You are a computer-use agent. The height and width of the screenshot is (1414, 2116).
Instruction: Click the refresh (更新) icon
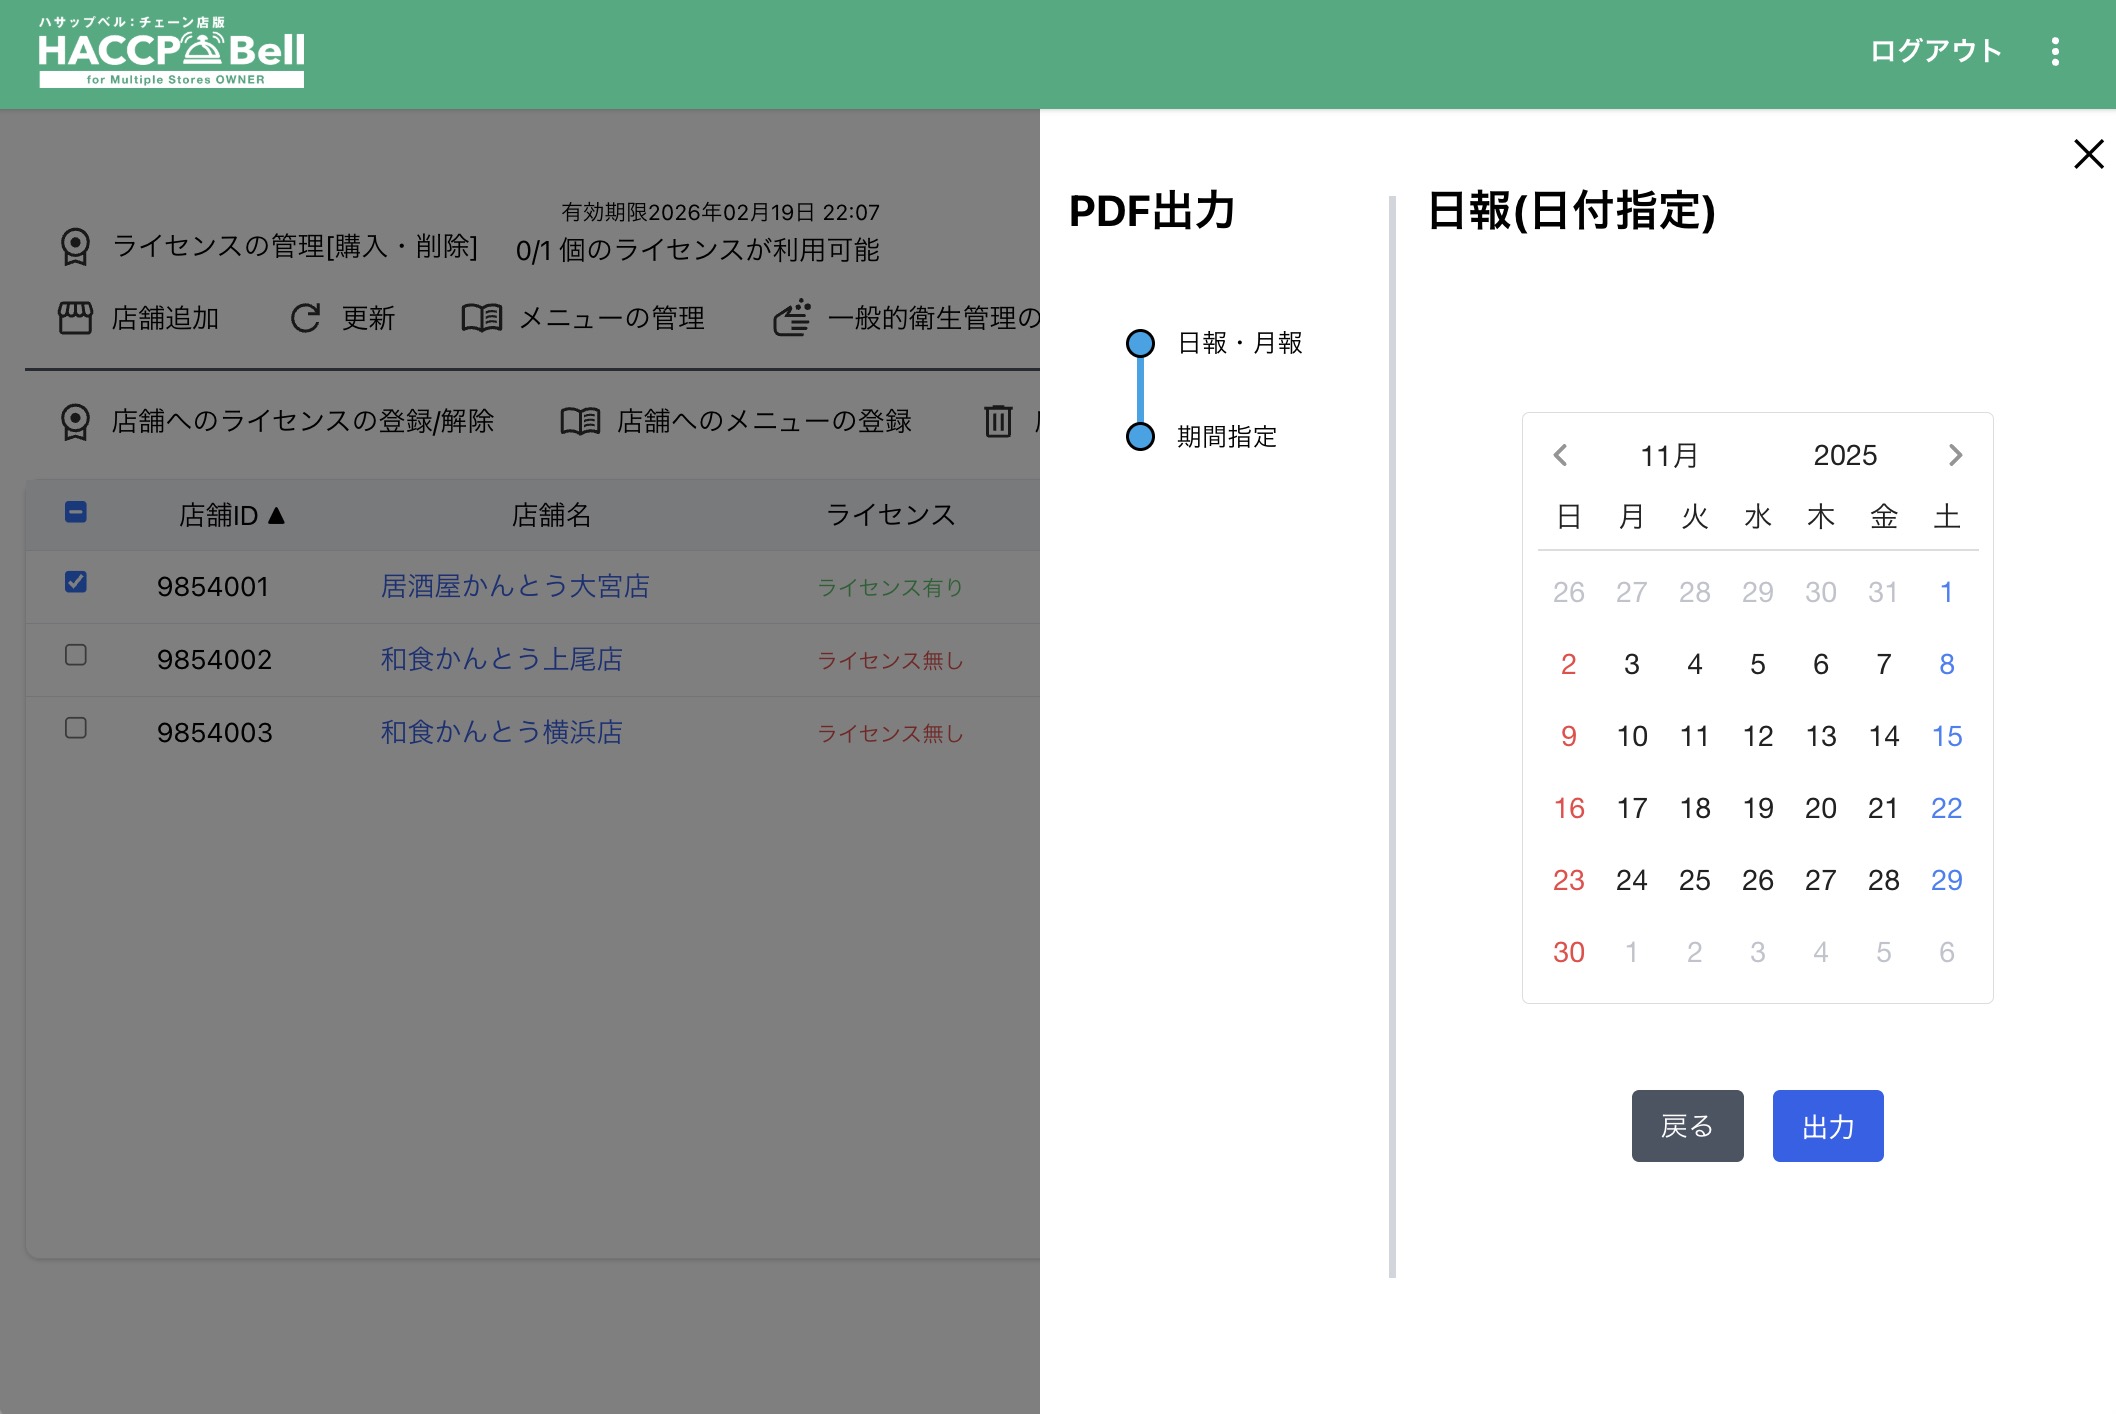305,318
